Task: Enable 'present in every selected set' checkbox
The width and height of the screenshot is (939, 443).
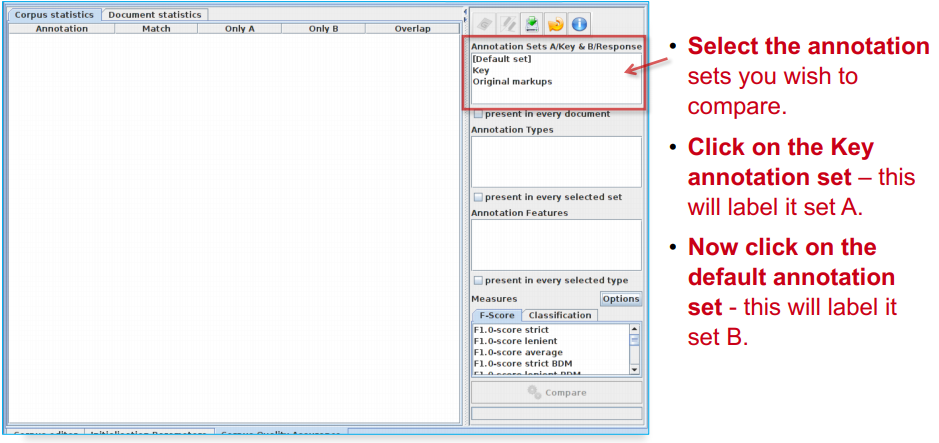Action: [478, 197]
